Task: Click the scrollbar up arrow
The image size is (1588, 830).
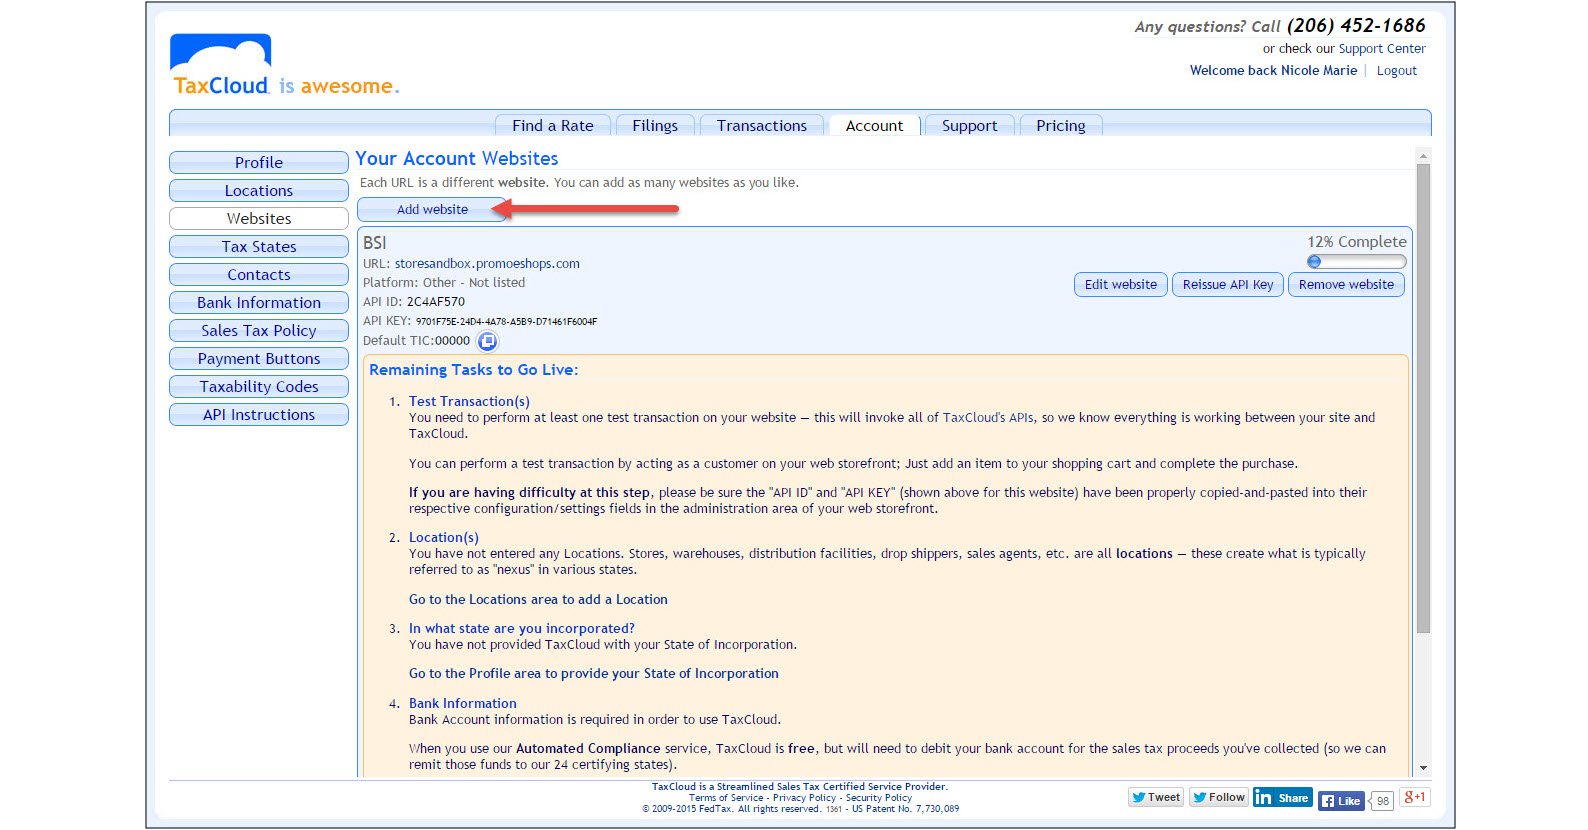Action: [1423, 156]
